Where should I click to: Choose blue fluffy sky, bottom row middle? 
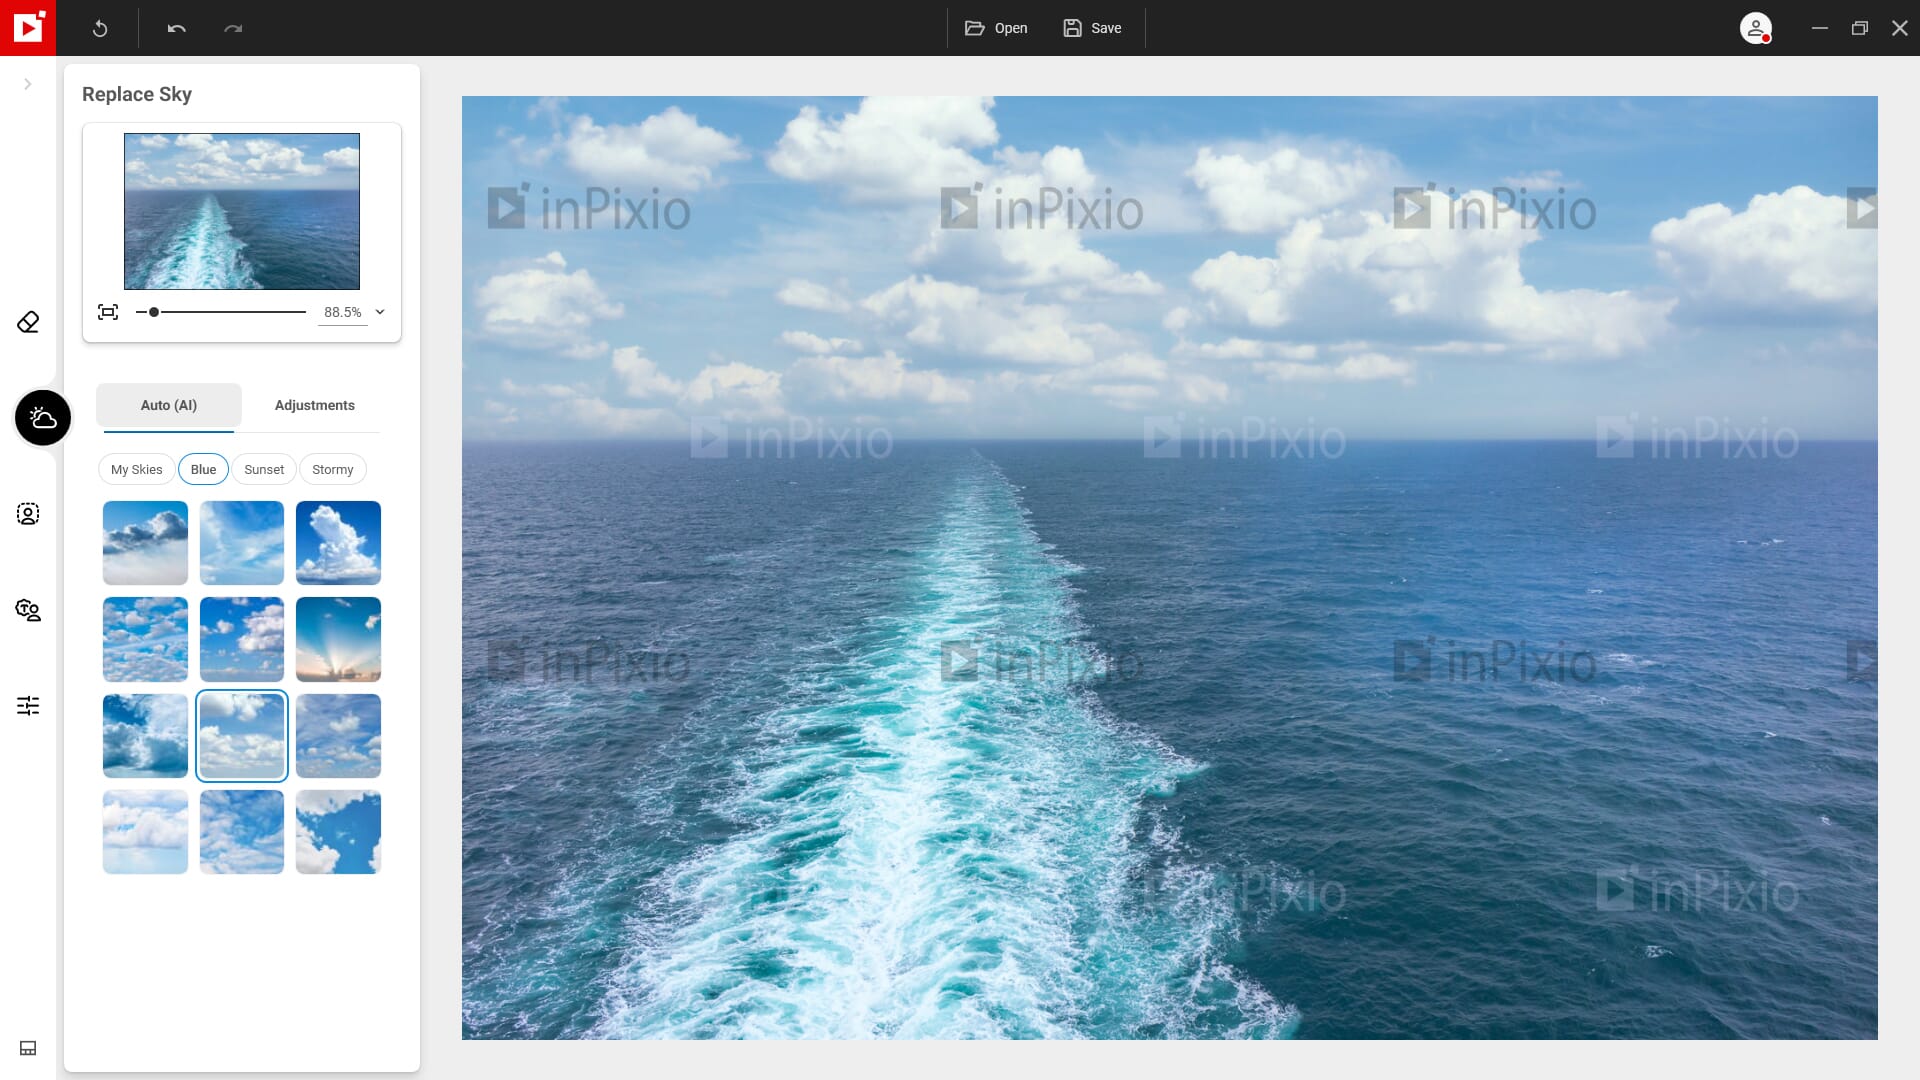coord(242,832)
